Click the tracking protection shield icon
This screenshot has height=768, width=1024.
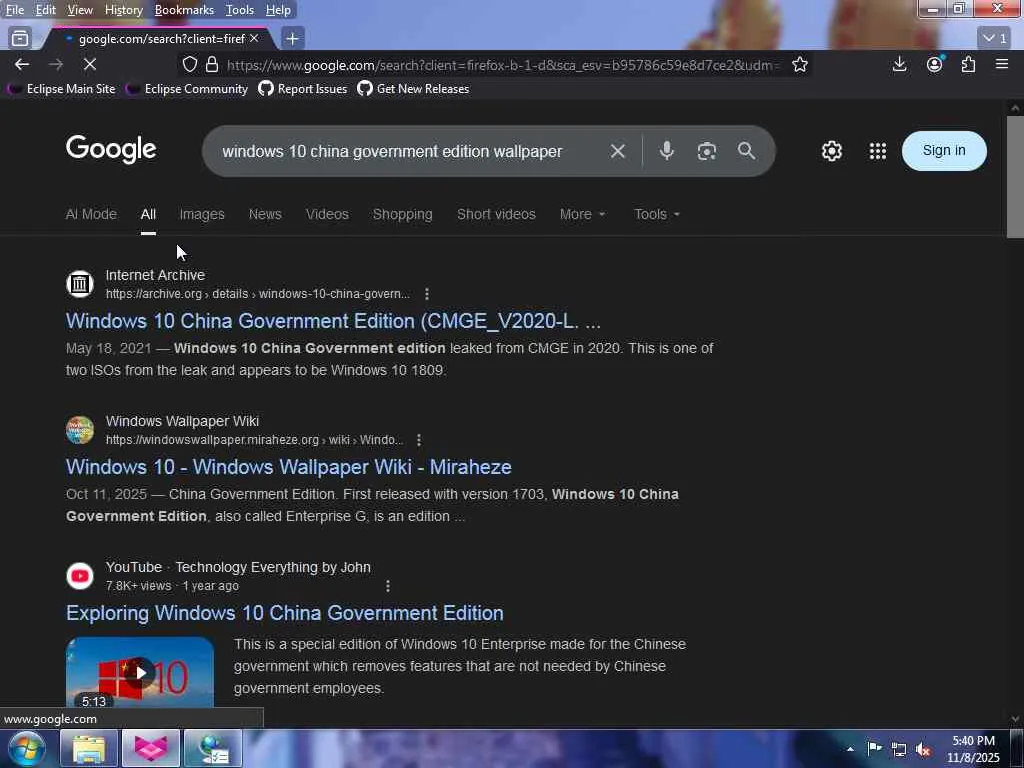189,64
